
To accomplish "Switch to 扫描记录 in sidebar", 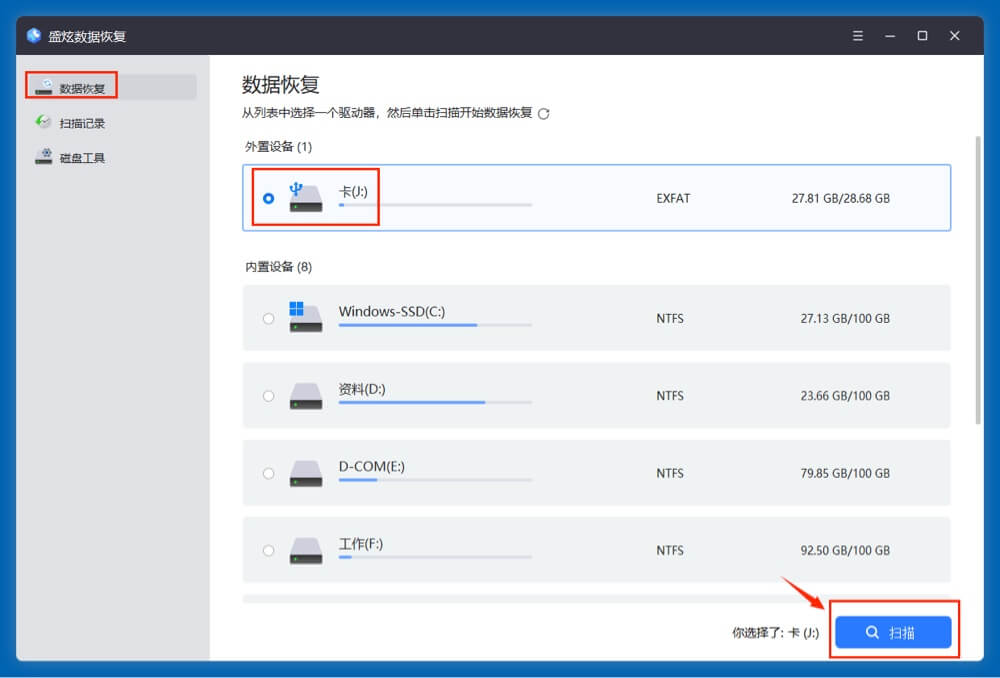I will (82, 123).
